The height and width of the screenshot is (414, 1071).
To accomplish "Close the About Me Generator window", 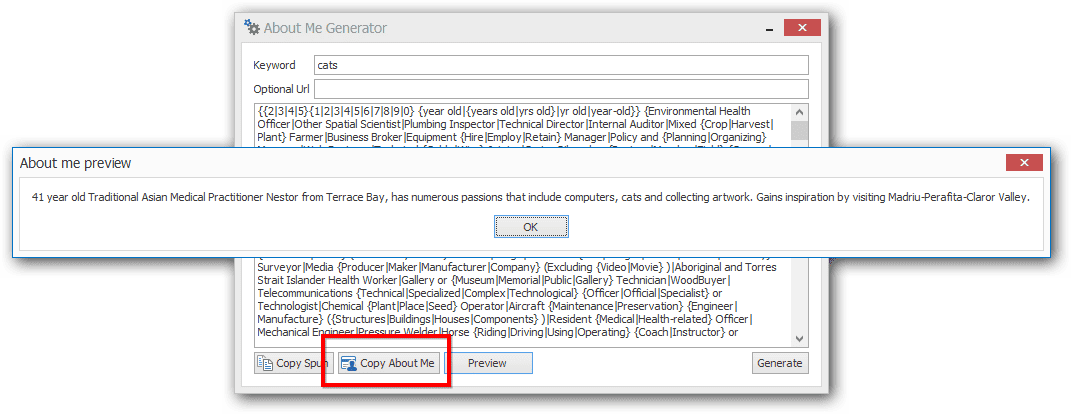I will 802,28.
